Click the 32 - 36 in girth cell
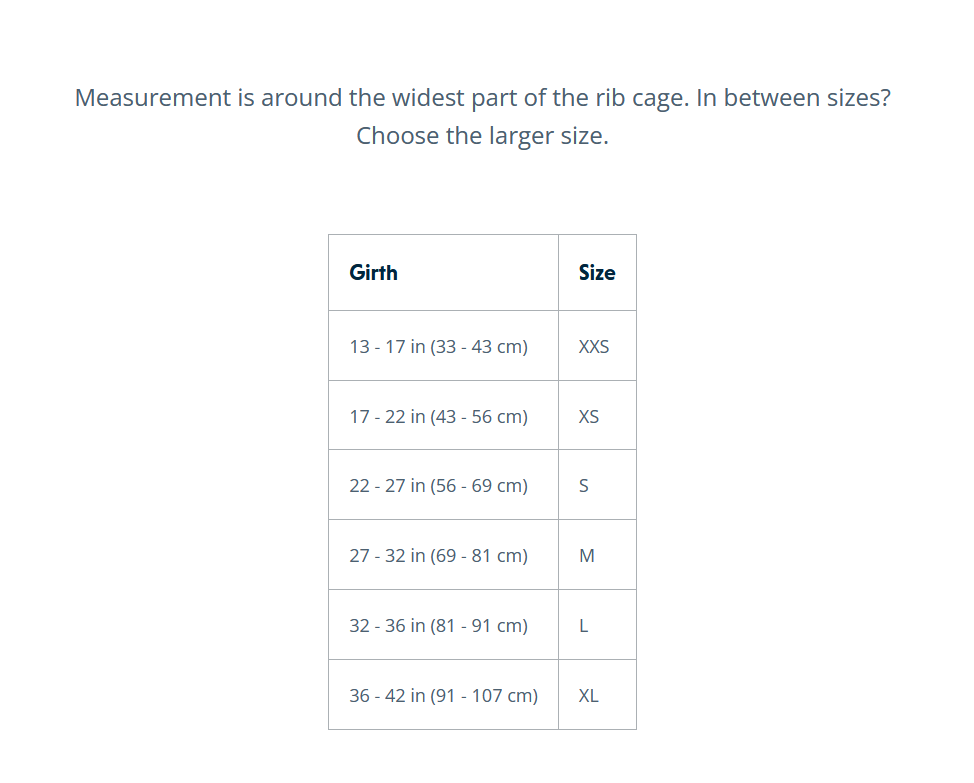 (443, 625)
